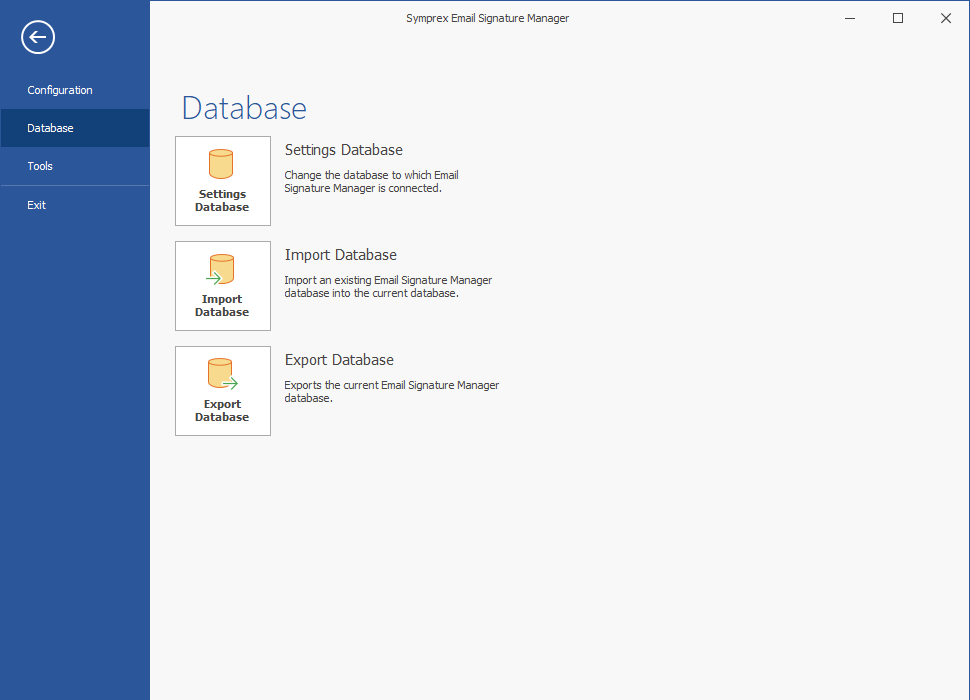Open the Configuration menu section

click(x=75, y=90)
